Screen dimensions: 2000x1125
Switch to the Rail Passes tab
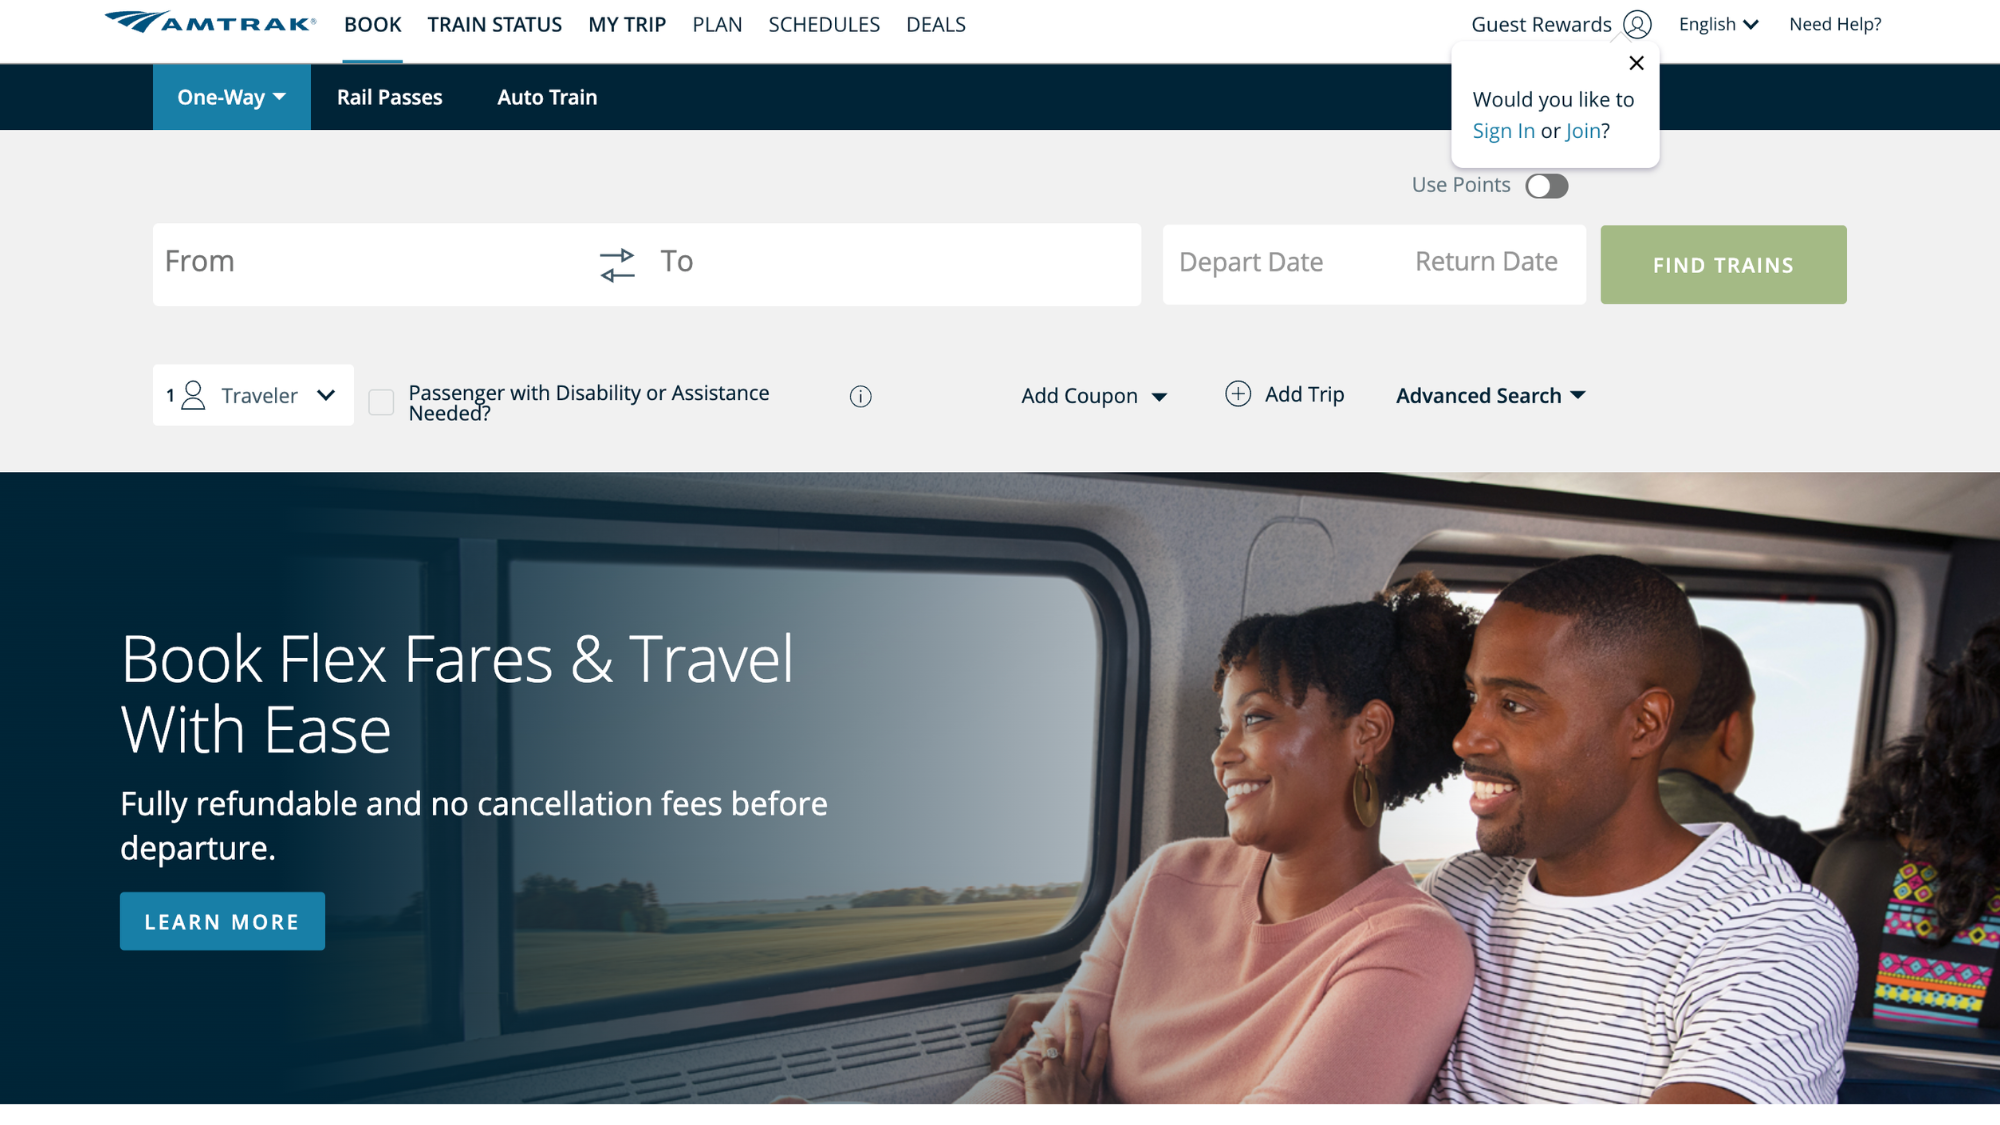[x=389, y=97]
